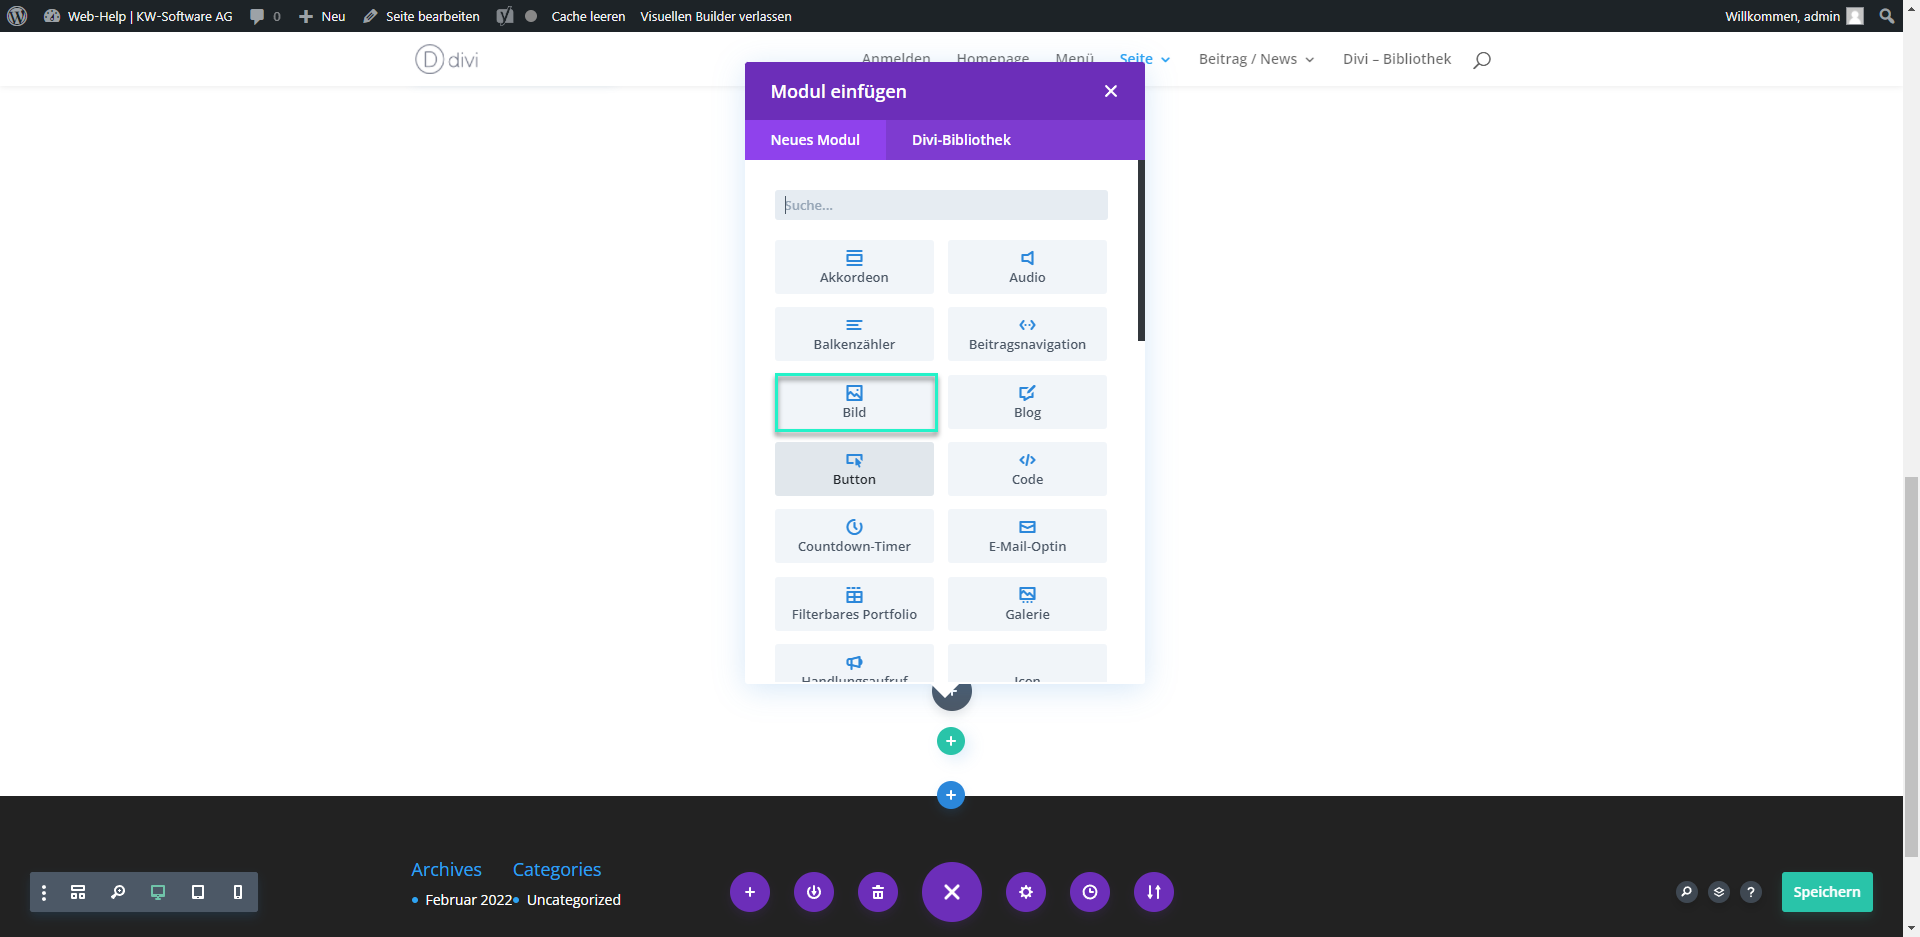Focus the Suche module search field
This screenshot has height=937, width=1920.
pos(940,205)
